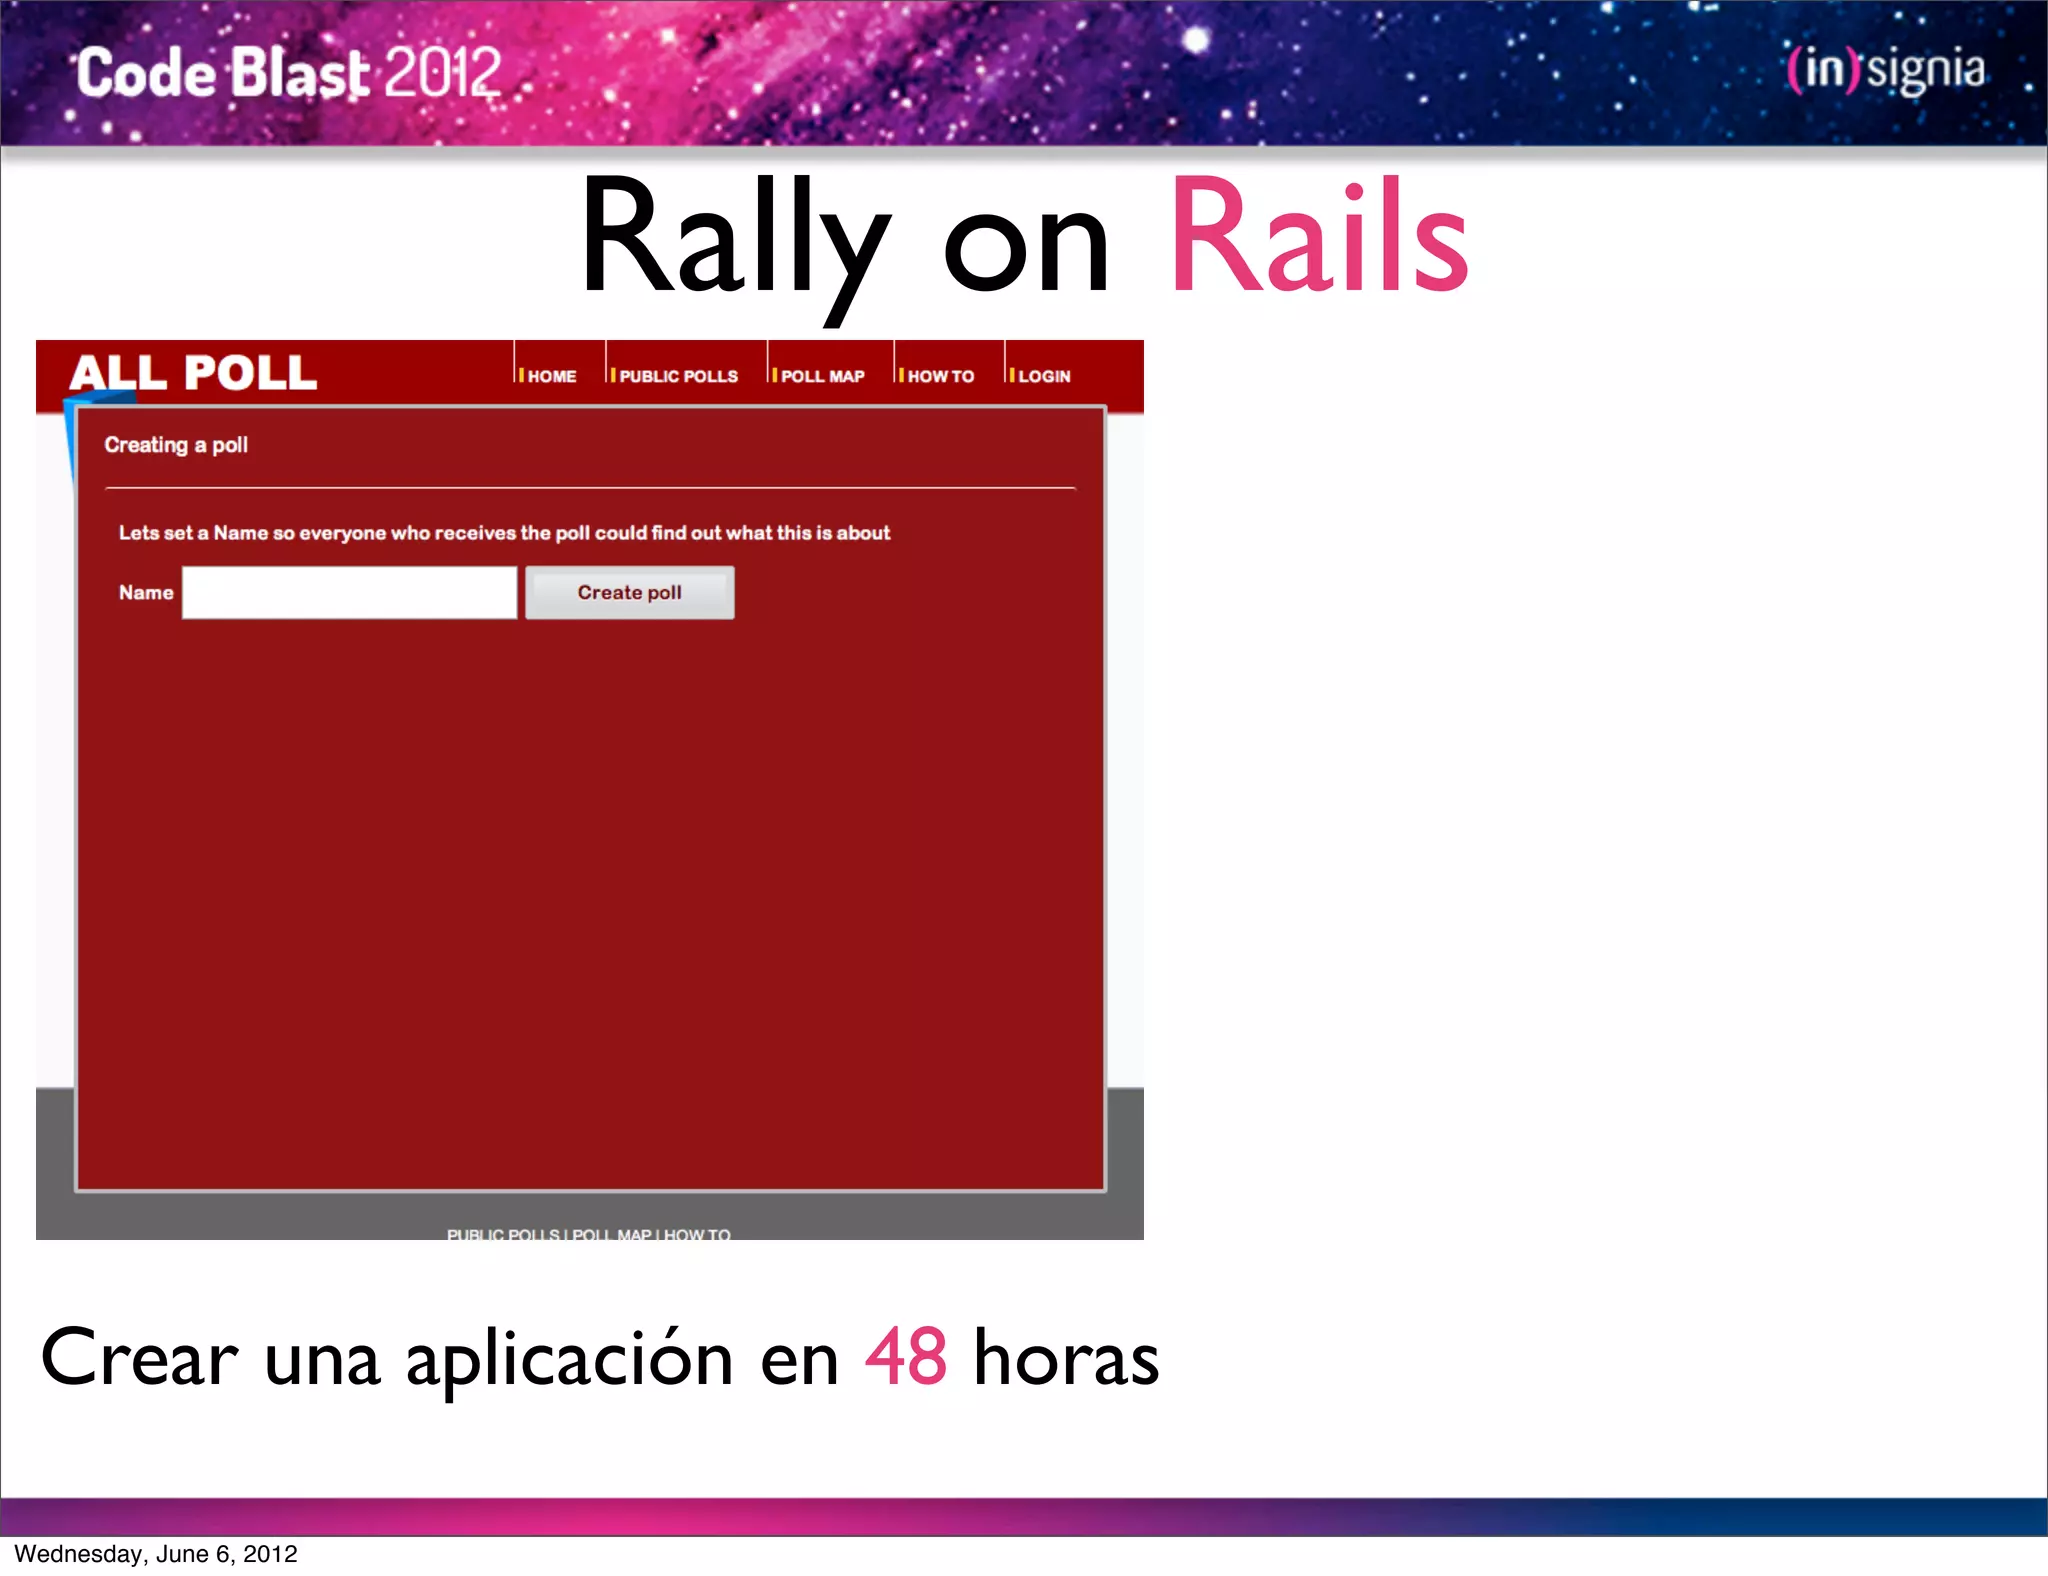2048x1576 pixels.
Task: Click the Create poll button
Action: [629, 592]
